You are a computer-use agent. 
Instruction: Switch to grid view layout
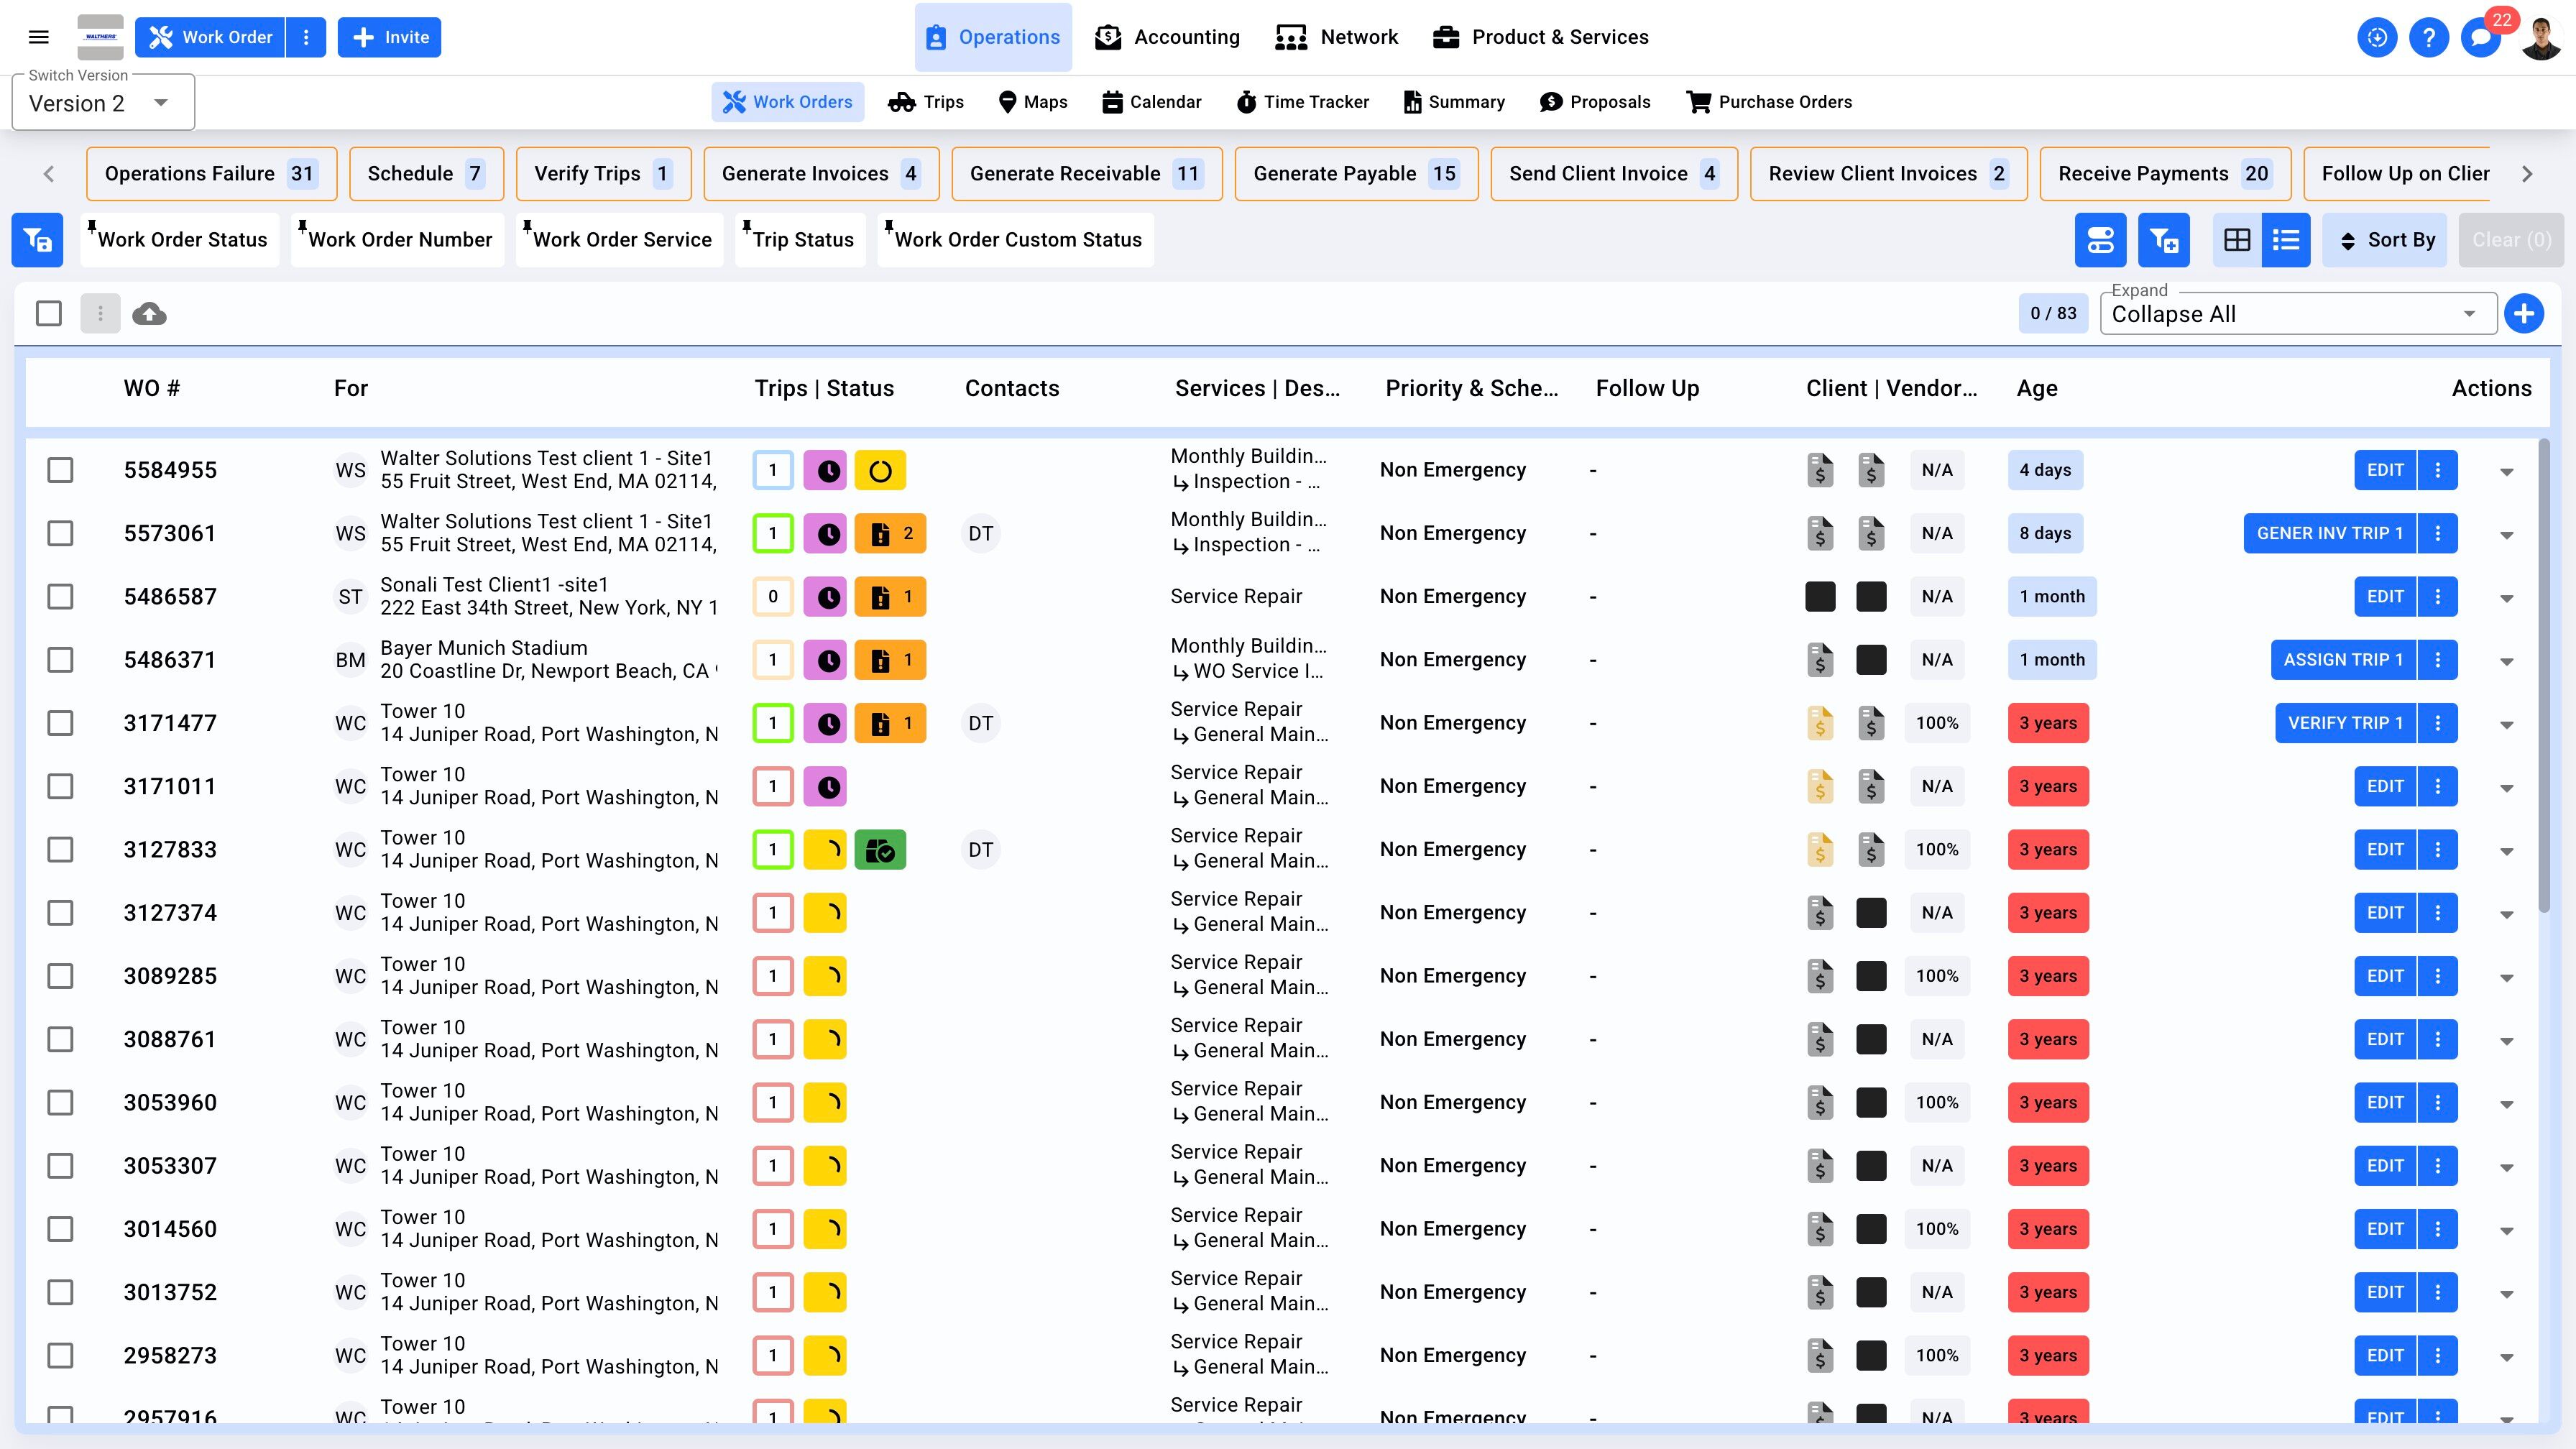pos(2236,240)
